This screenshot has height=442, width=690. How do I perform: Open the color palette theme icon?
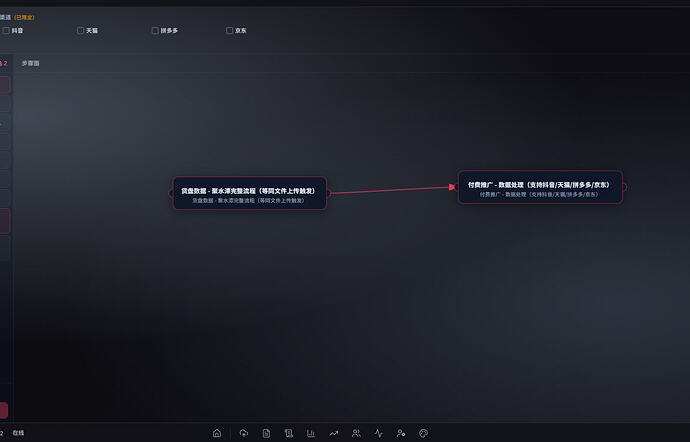pyautogui.click(x=423, y=433)
